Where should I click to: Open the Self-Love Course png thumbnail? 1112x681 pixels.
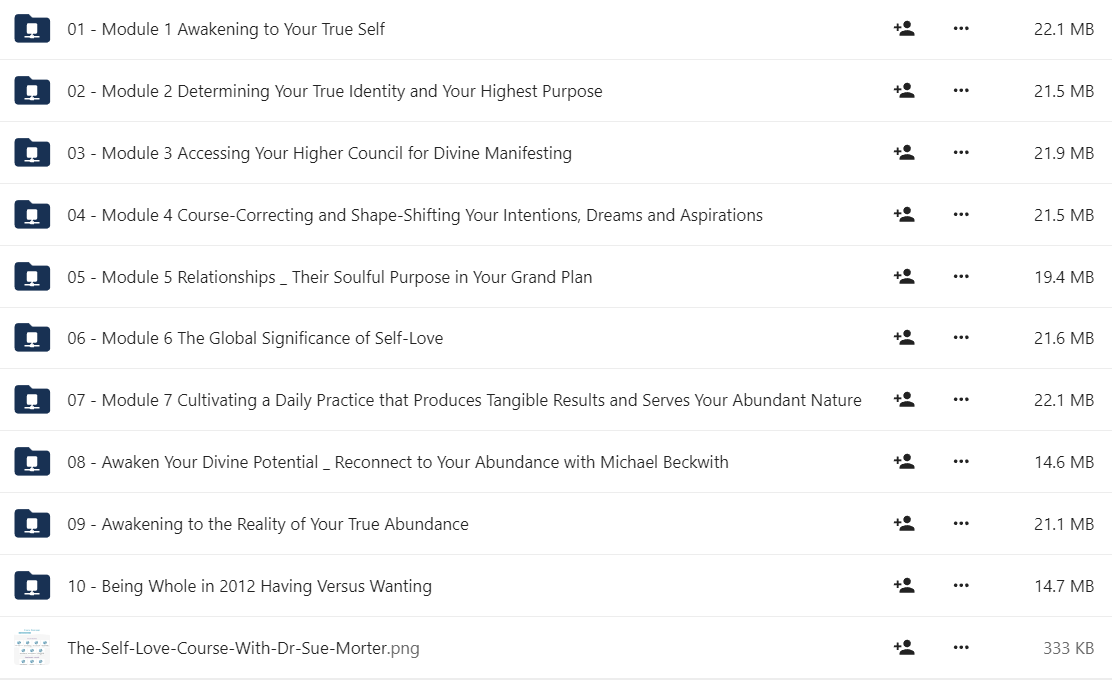[x=32, y=648]
